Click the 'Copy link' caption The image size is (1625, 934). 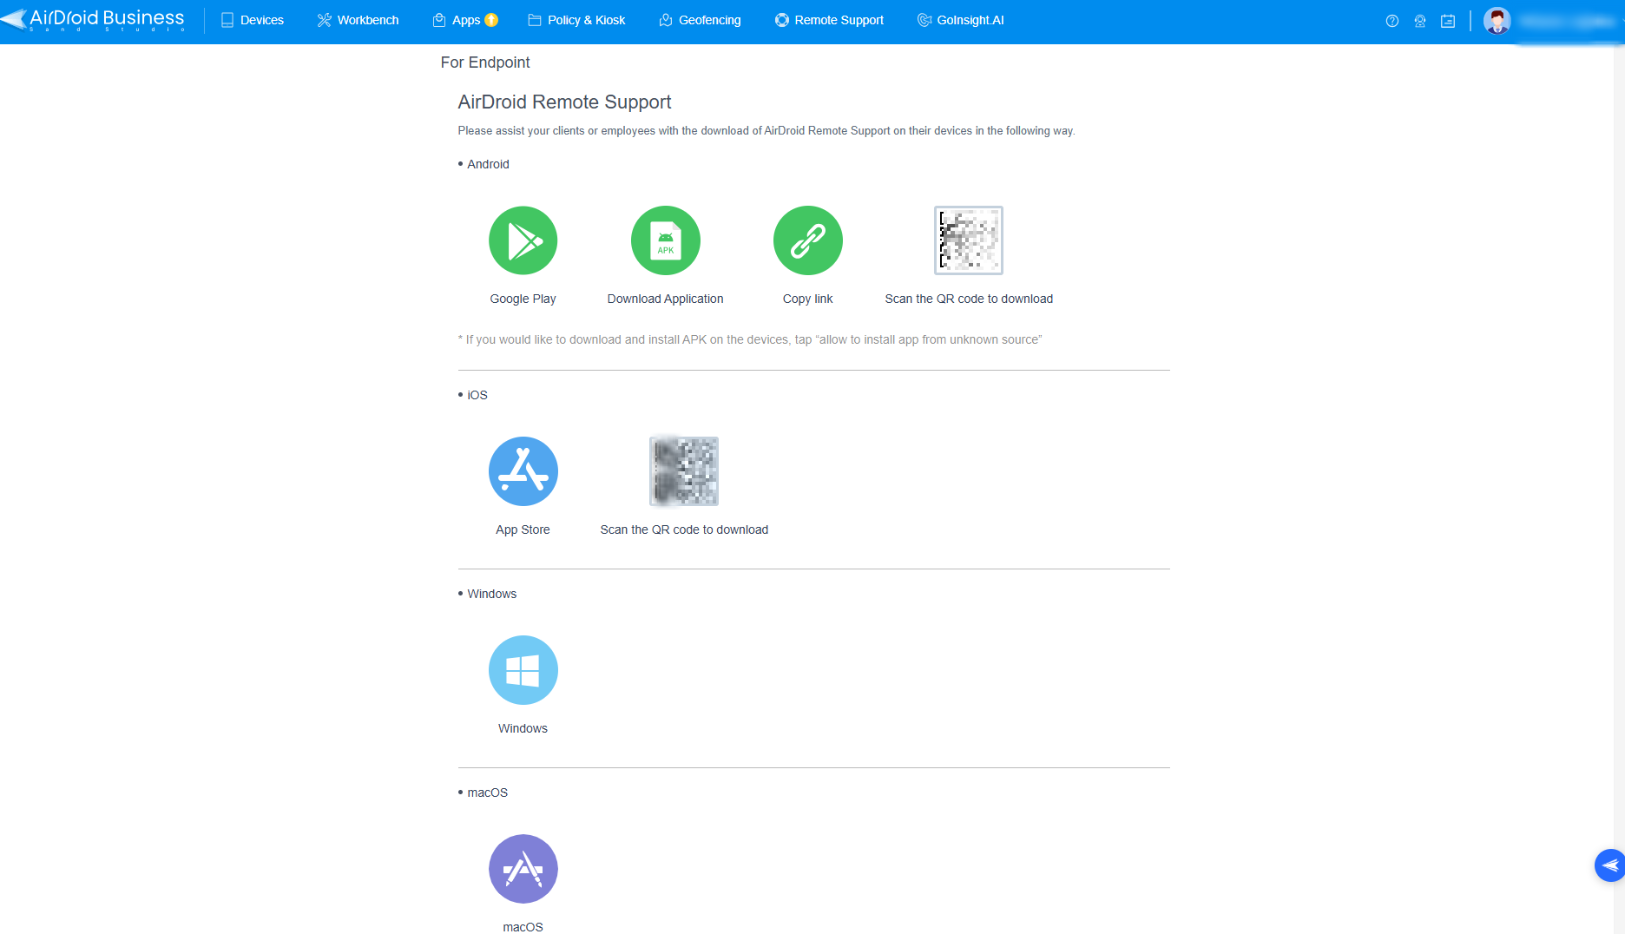pyautogui.click(x=808, y=299)
